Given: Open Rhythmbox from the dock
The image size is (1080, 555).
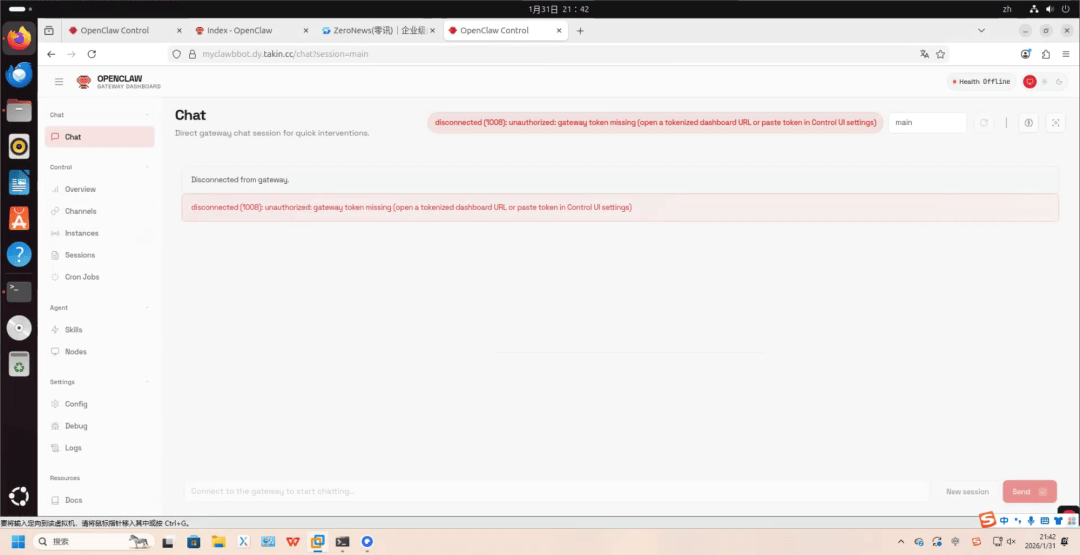Looking at the screenshot, I should (x=19, y=146).
